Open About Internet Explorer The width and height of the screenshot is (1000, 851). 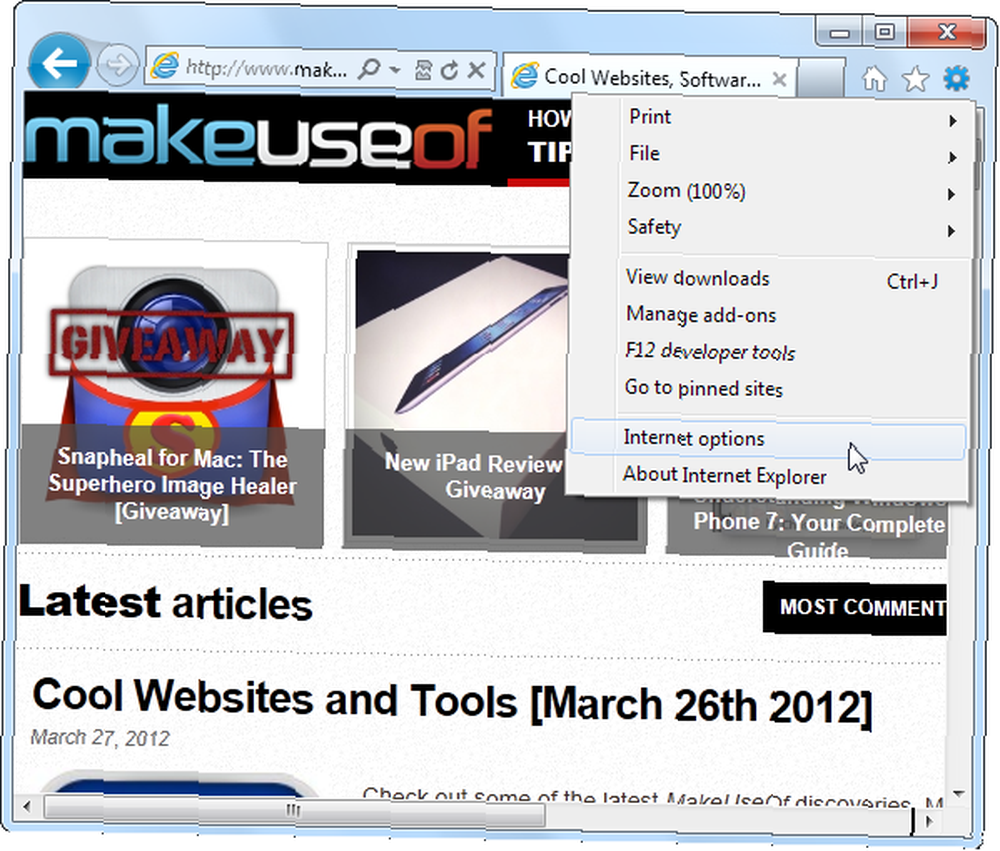click(768, 476)
